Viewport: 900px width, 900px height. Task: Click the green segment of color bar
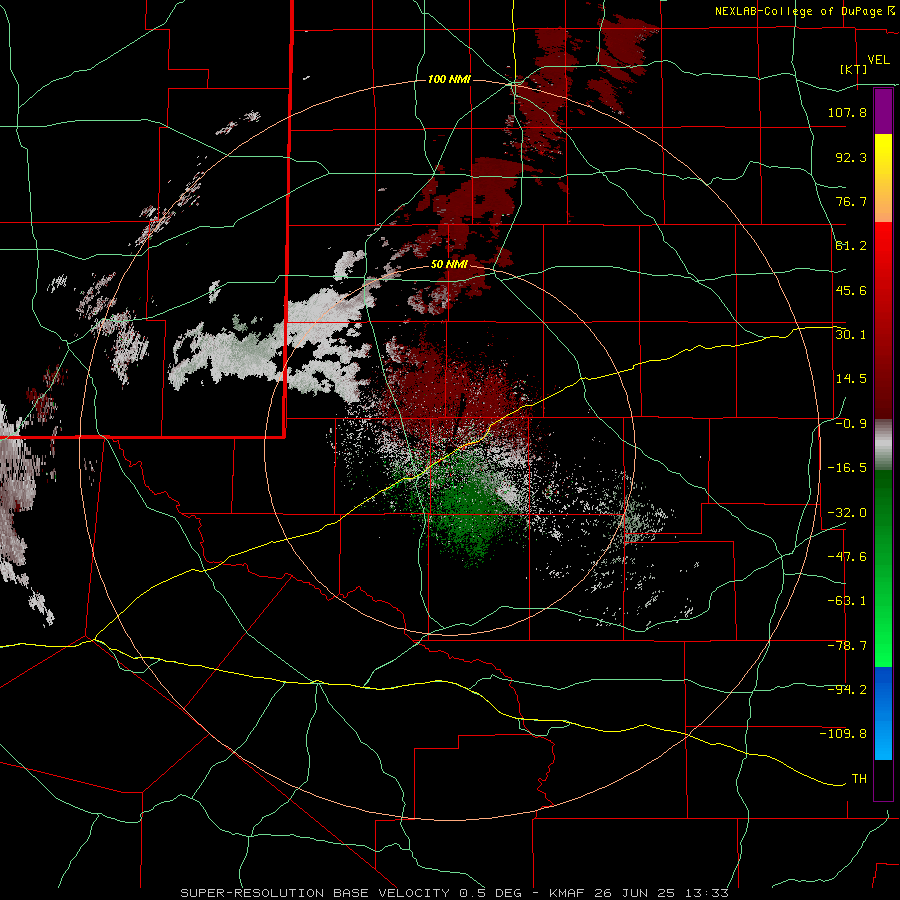[883, 568]
